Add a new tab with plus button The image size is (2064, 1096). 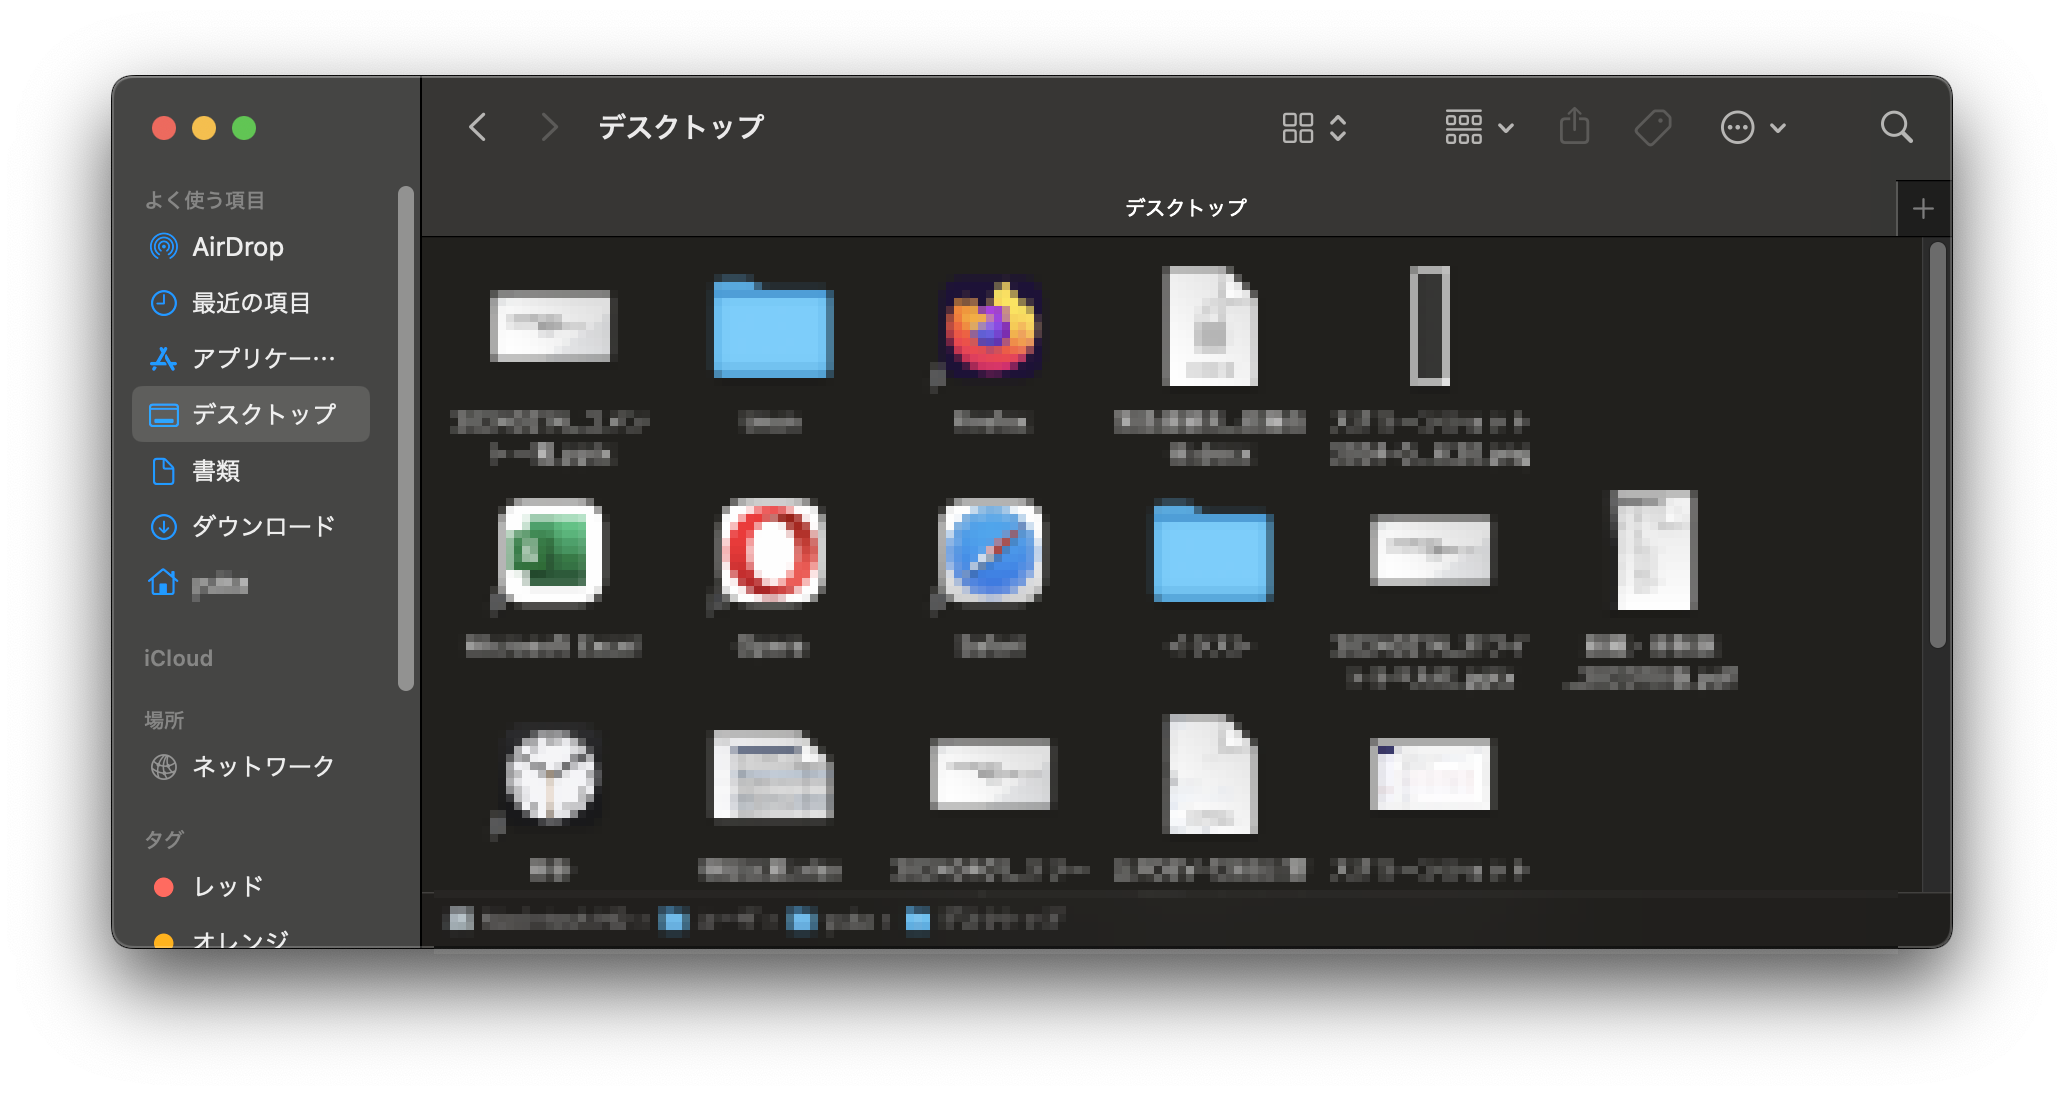coord(1923,209)
